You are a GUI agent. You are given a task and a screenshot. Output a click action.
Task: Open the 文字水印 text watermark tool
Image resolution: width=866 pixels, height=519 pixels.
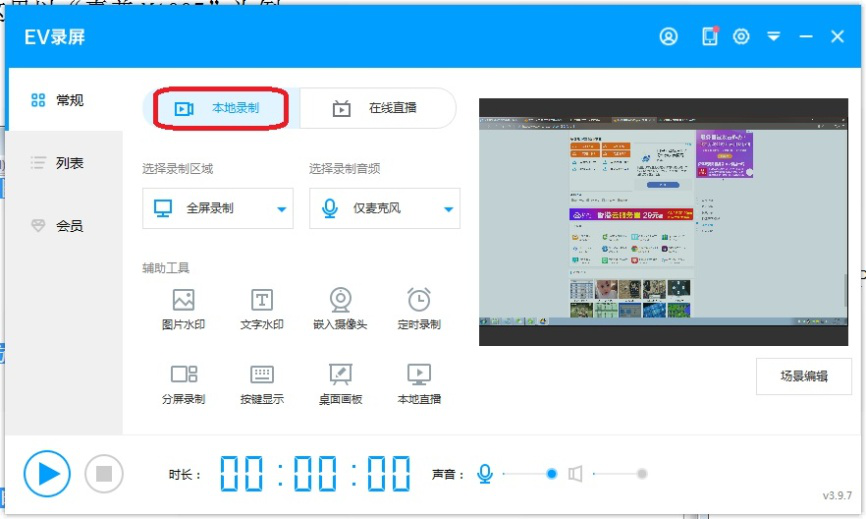[262, 309]
